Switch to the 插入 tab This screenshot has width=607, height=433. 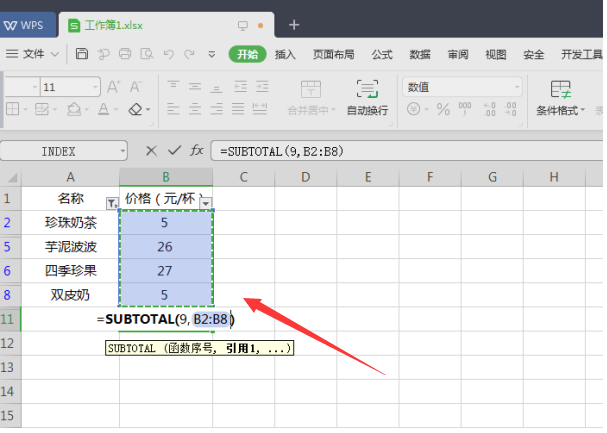click(x=285, y=55)
